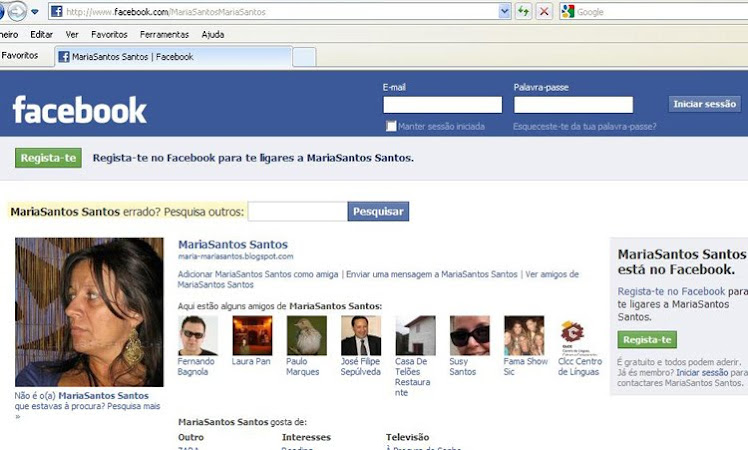Click green Regista-te button in top banner
Viewport: 748px width, 450px height.
click(48, 158)
